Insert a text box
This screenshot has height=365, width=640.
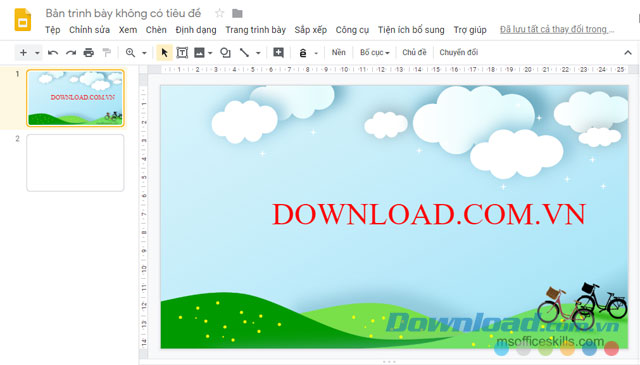182,52
